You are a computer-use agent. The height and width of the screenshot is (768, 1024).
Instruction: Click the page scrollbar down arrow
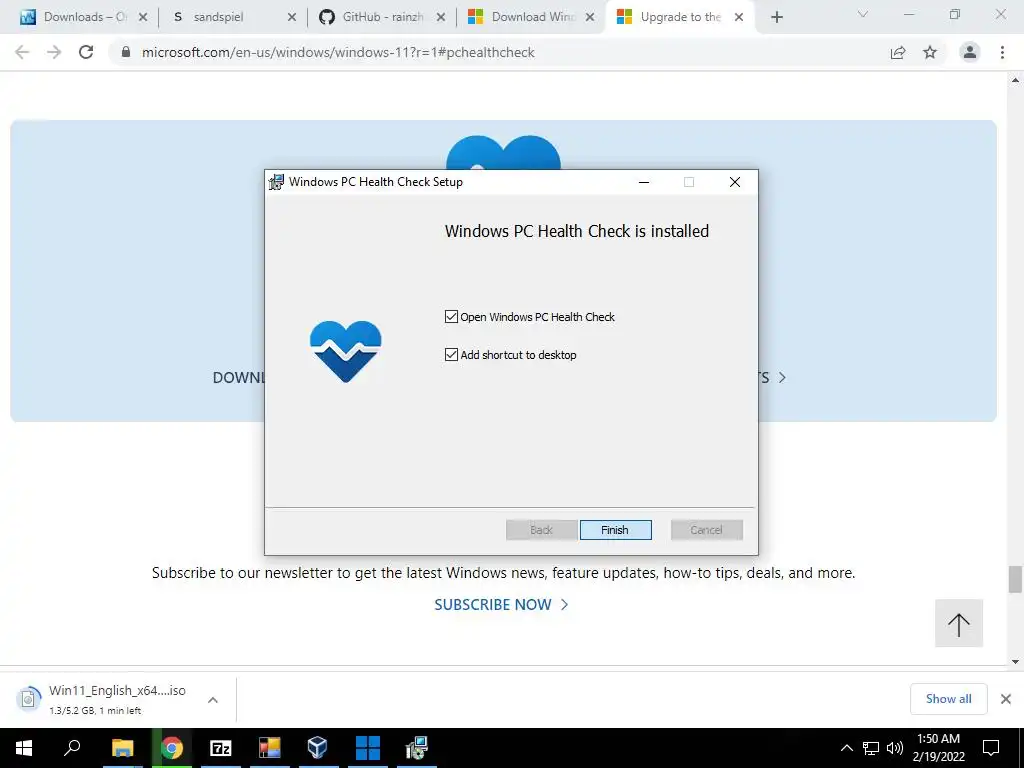point(1015,661)
